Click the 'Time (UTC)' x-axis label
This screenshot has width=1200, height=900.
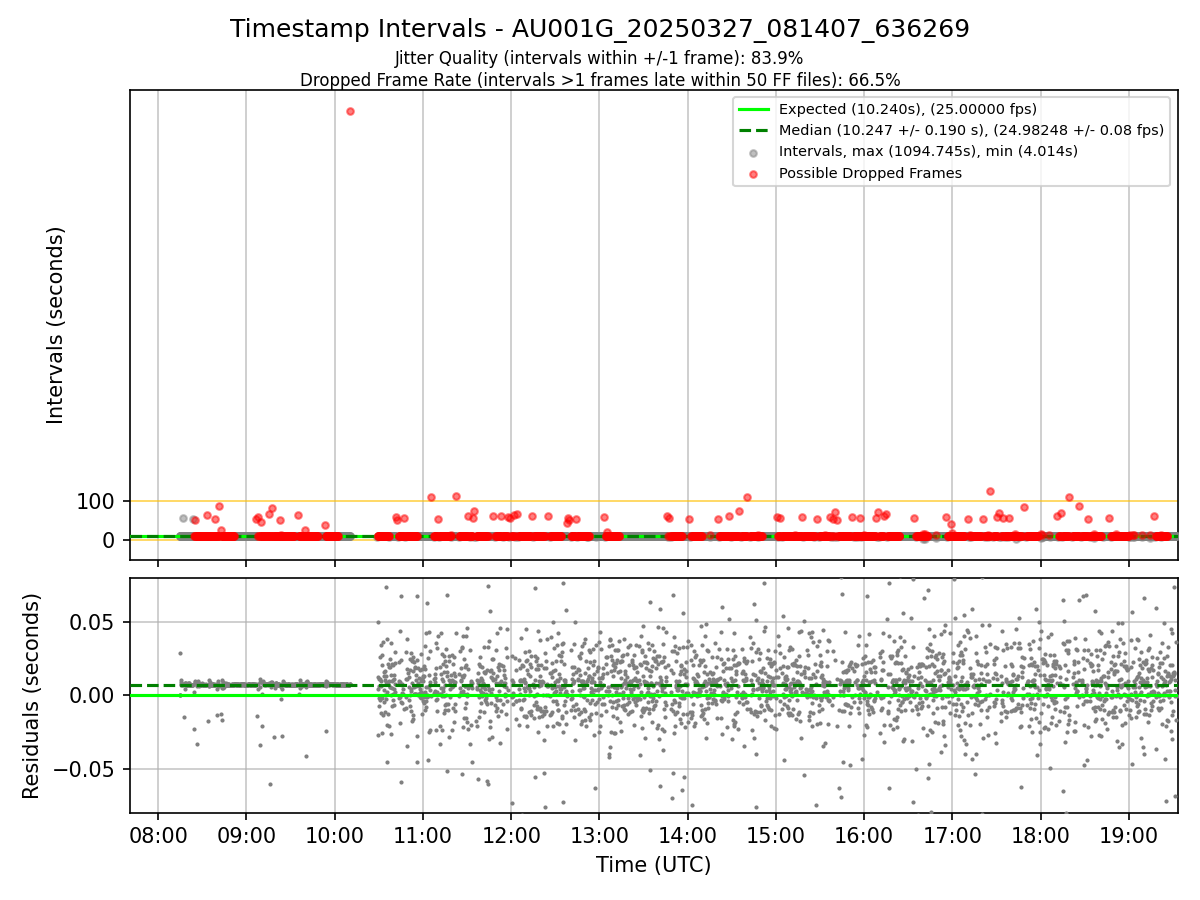tap(653, 865)
